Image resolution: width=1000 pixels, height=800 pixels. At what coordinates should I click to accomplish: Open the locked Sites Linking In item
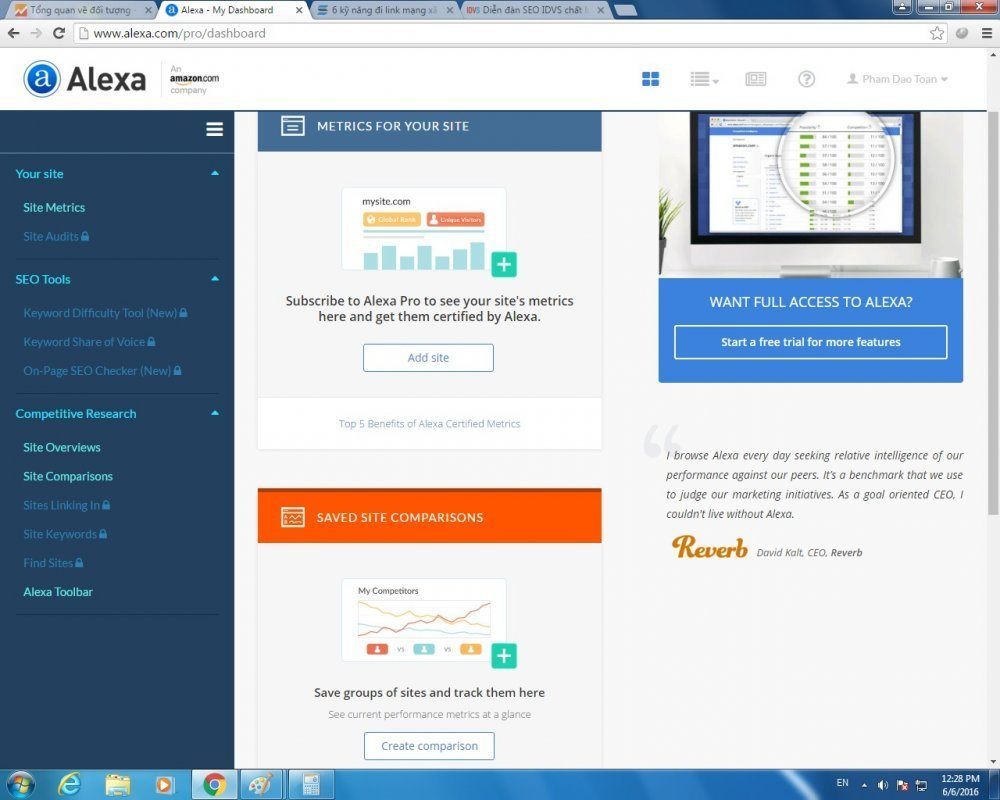point(67,505)
